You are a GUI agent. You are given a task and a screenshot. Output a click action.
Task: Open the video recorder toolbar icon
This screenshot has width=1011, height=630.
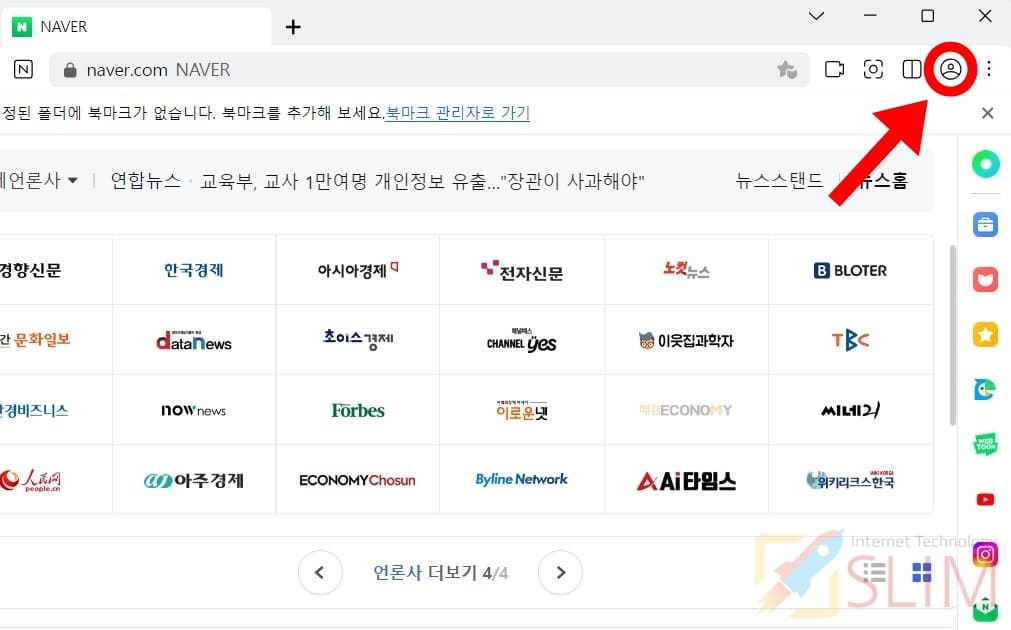[x=834, y=69]
